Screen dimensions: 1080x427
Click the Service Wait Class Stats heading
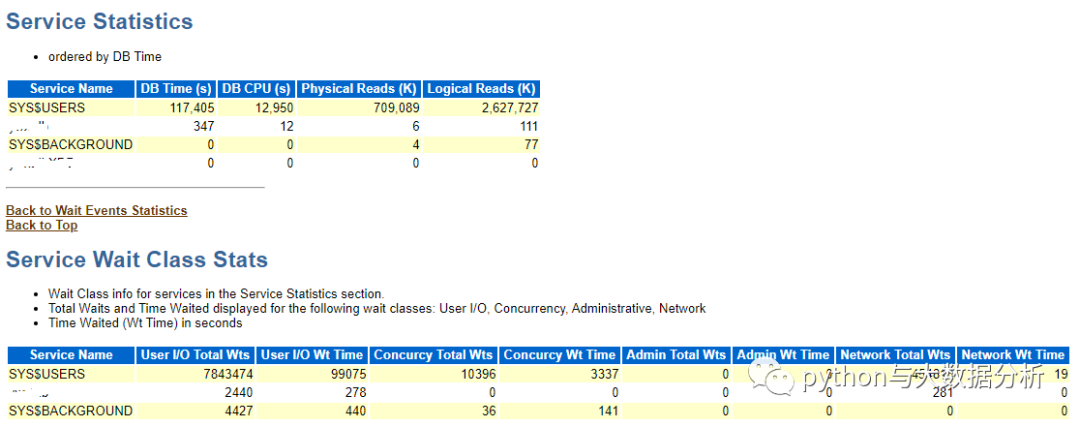pyautogui.click(x=137, y=260)
